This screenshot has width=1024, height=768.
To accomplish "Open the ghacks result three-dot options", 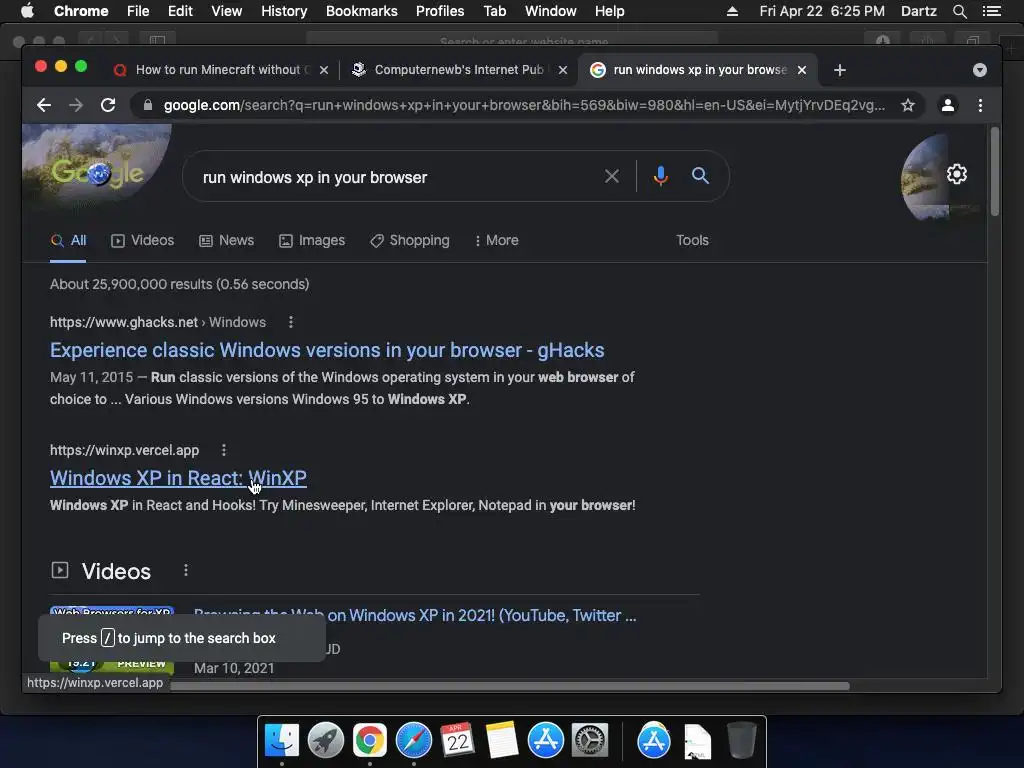I will coord(291,322).
